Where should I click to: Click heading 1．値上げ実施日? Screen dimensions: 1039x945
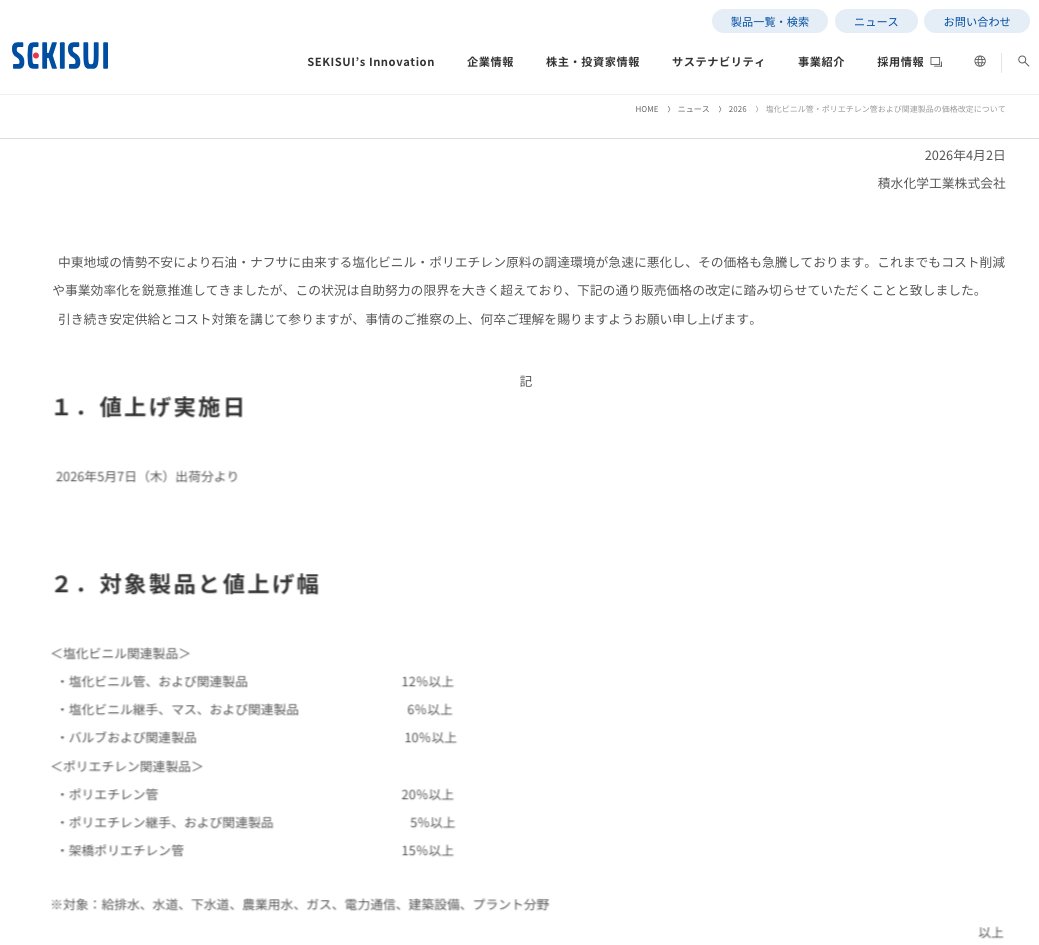(x=149, y=407)
